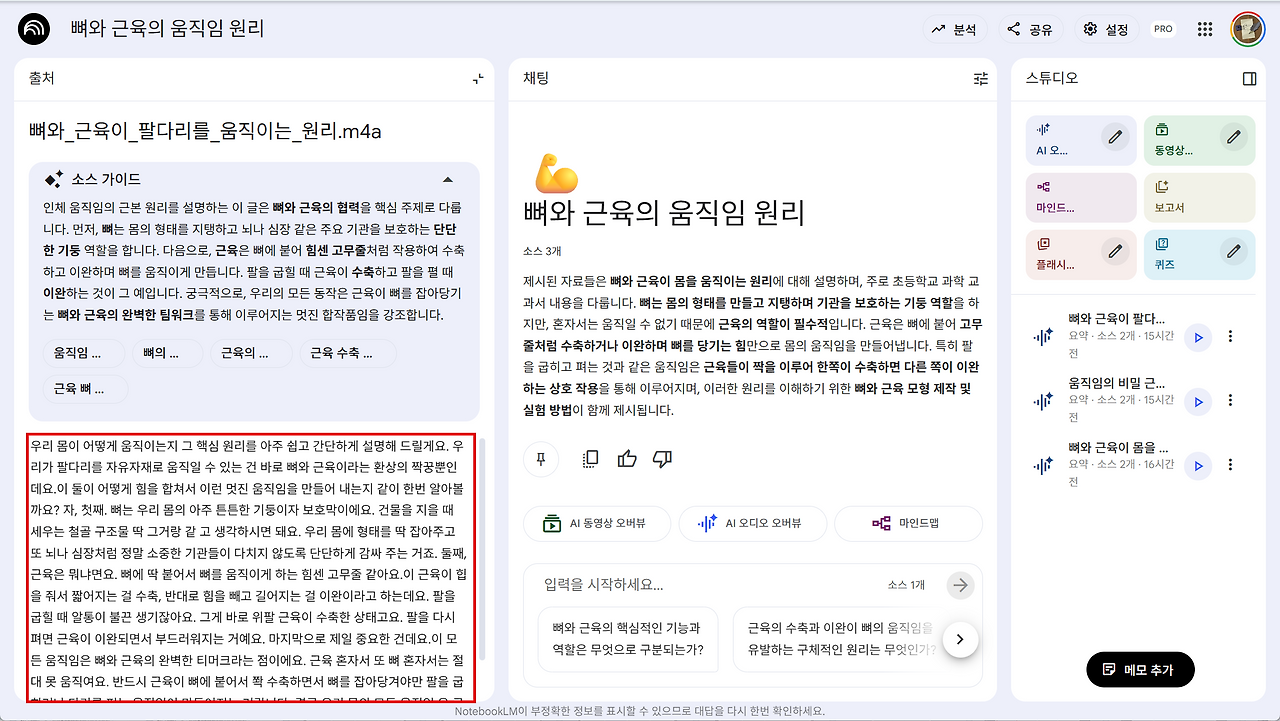Open the Google apps grid
This screenshot has height=721, width=1280.
1205,29
